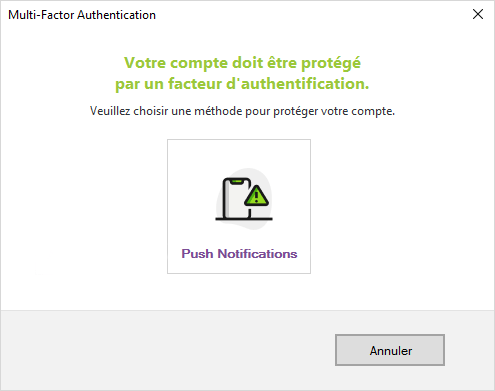Screen dimensions: 495x391
Task: Choose the Push Notifications method tile
Action: (x=239, y=207)
